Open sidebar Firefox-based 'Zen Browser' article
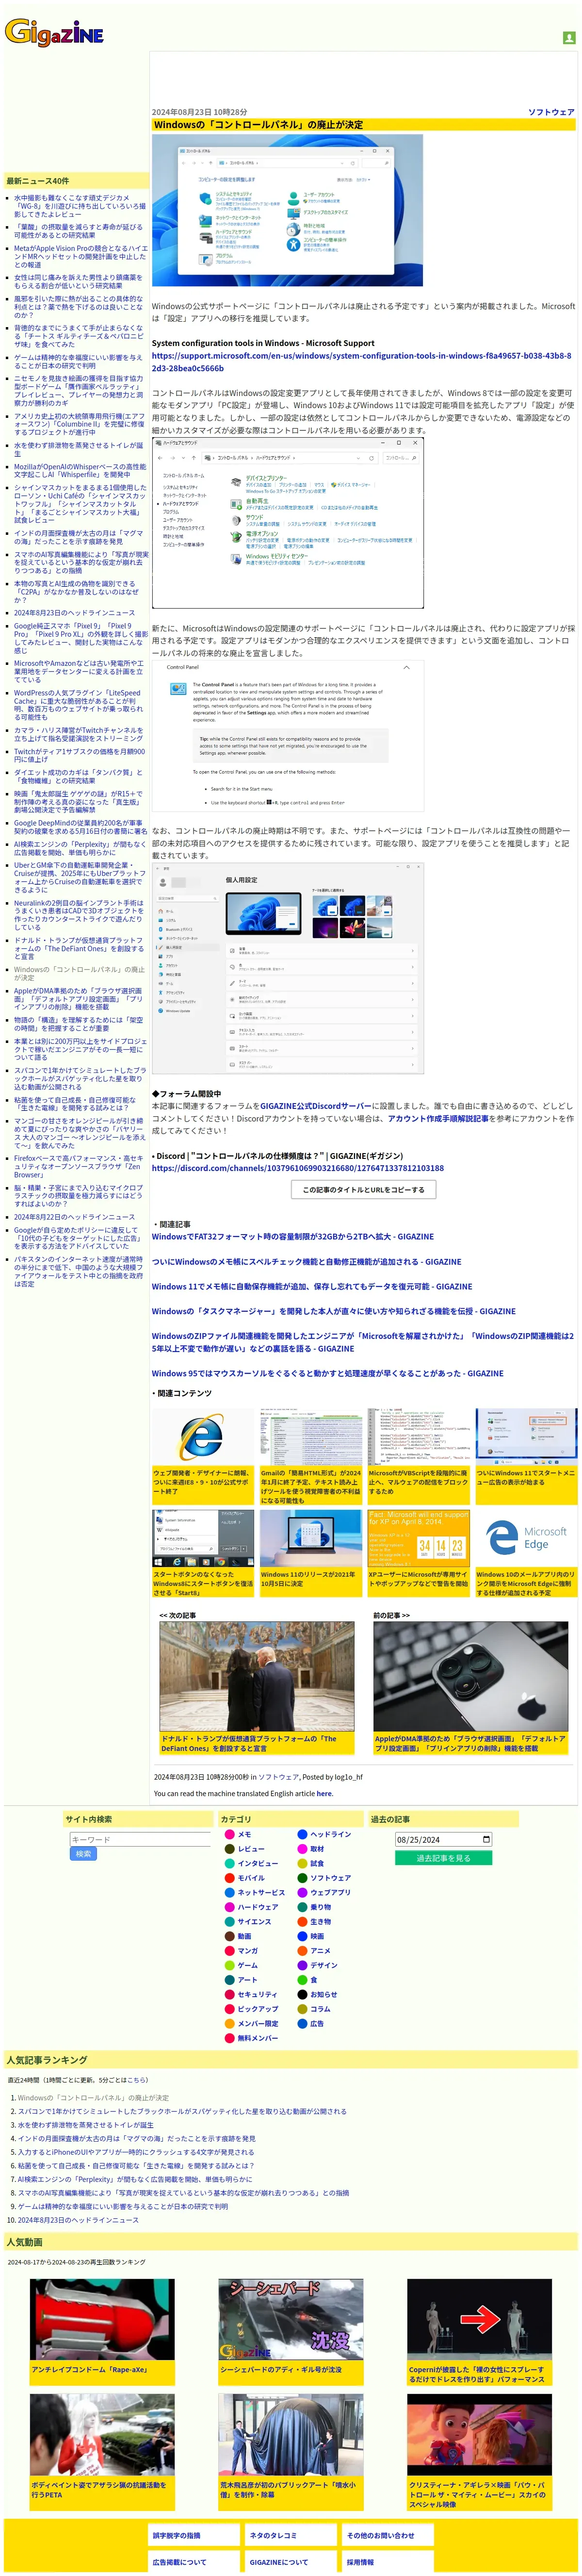This screenshot has width=582, height=2576. point(78,1166)
